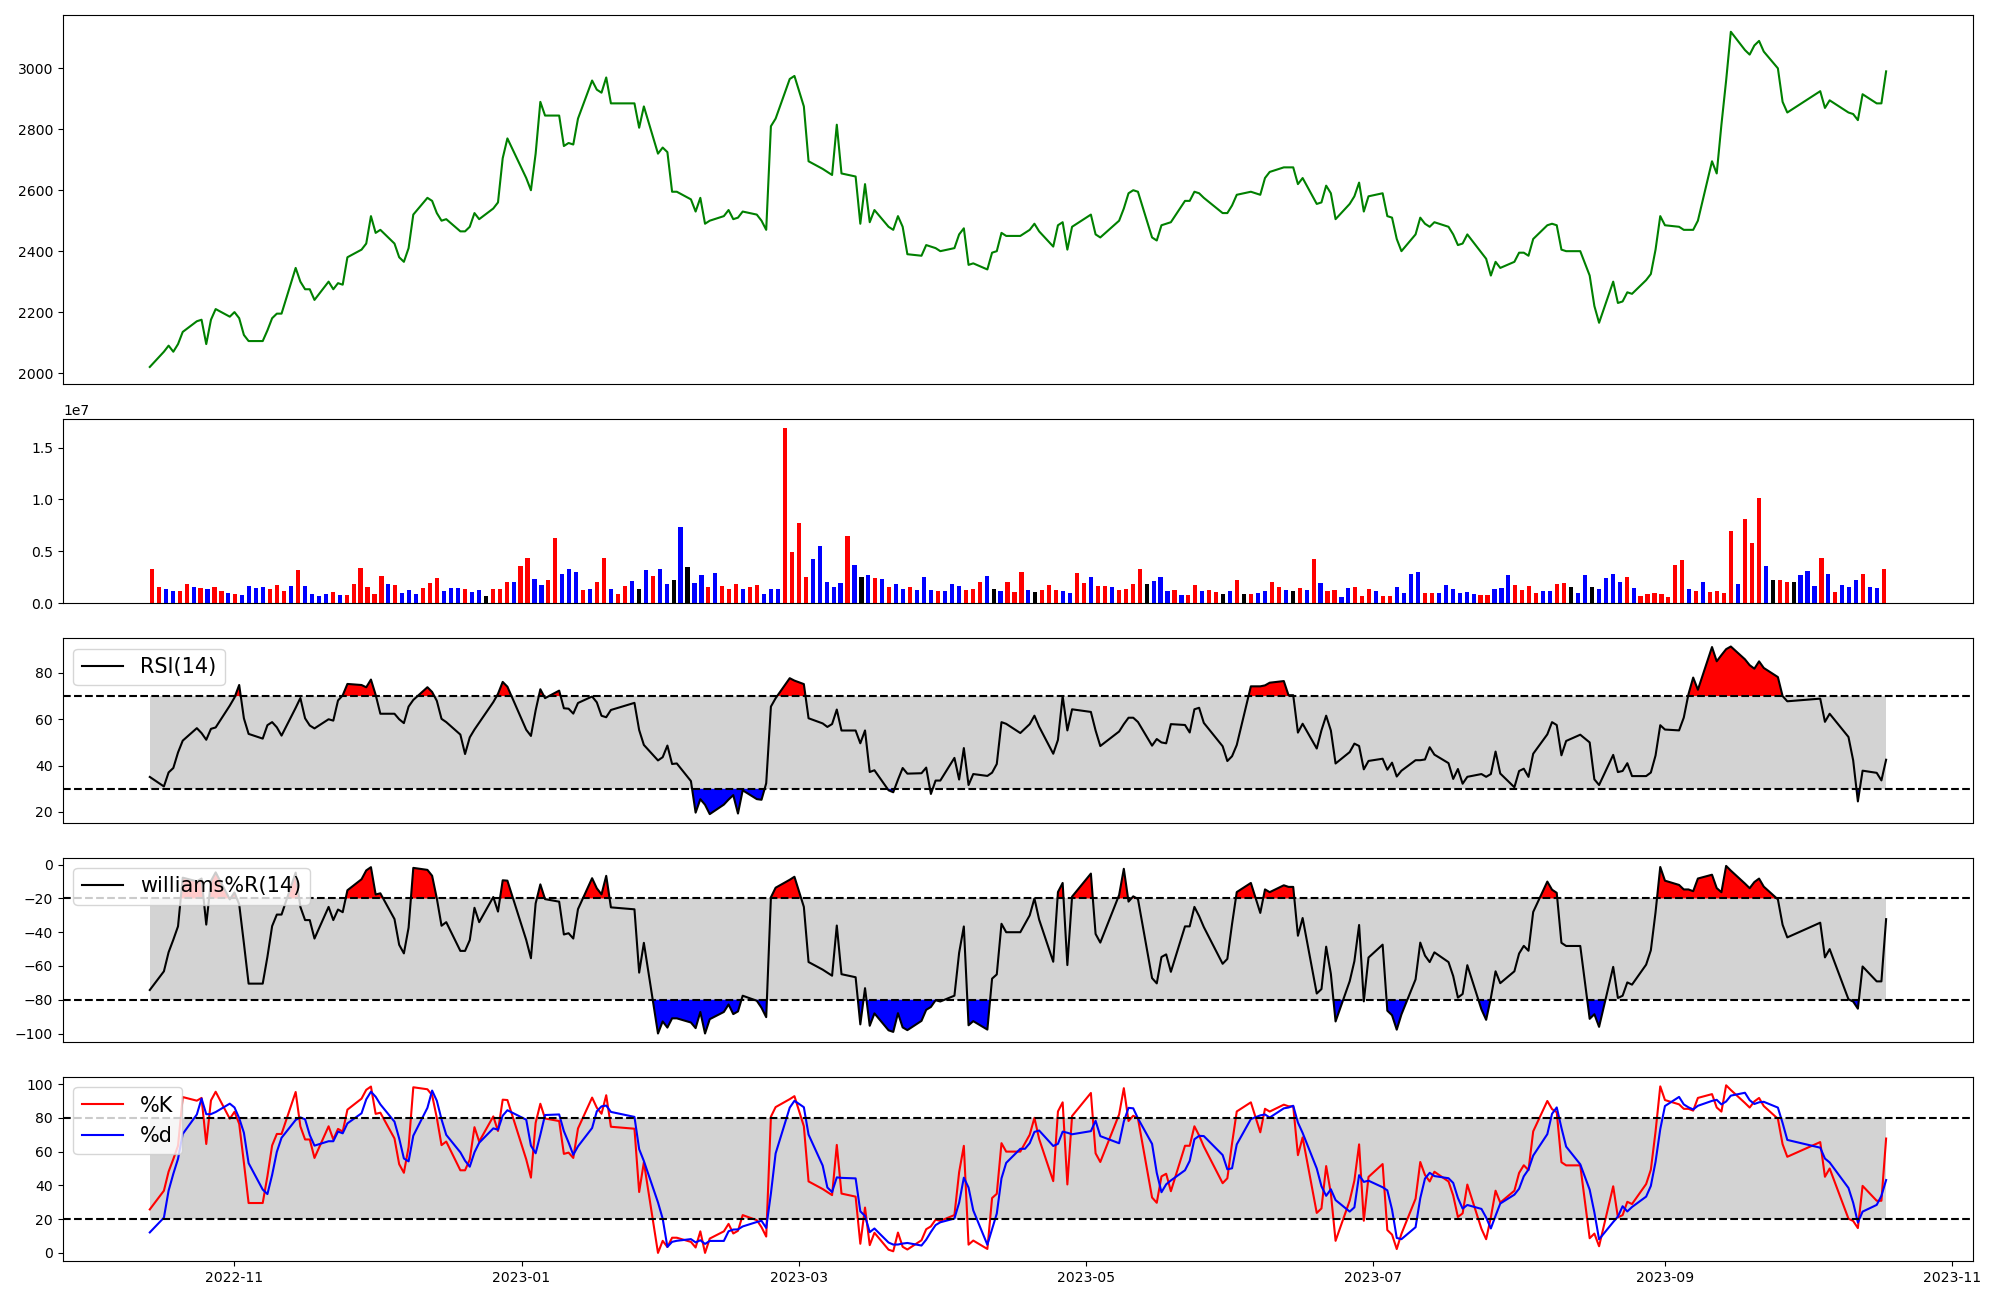Viewport: 2000px width, 1300px height.
Task: Click the black RSI(14) legend line sample
Action: pyautogui.click(x=103, y=666)
